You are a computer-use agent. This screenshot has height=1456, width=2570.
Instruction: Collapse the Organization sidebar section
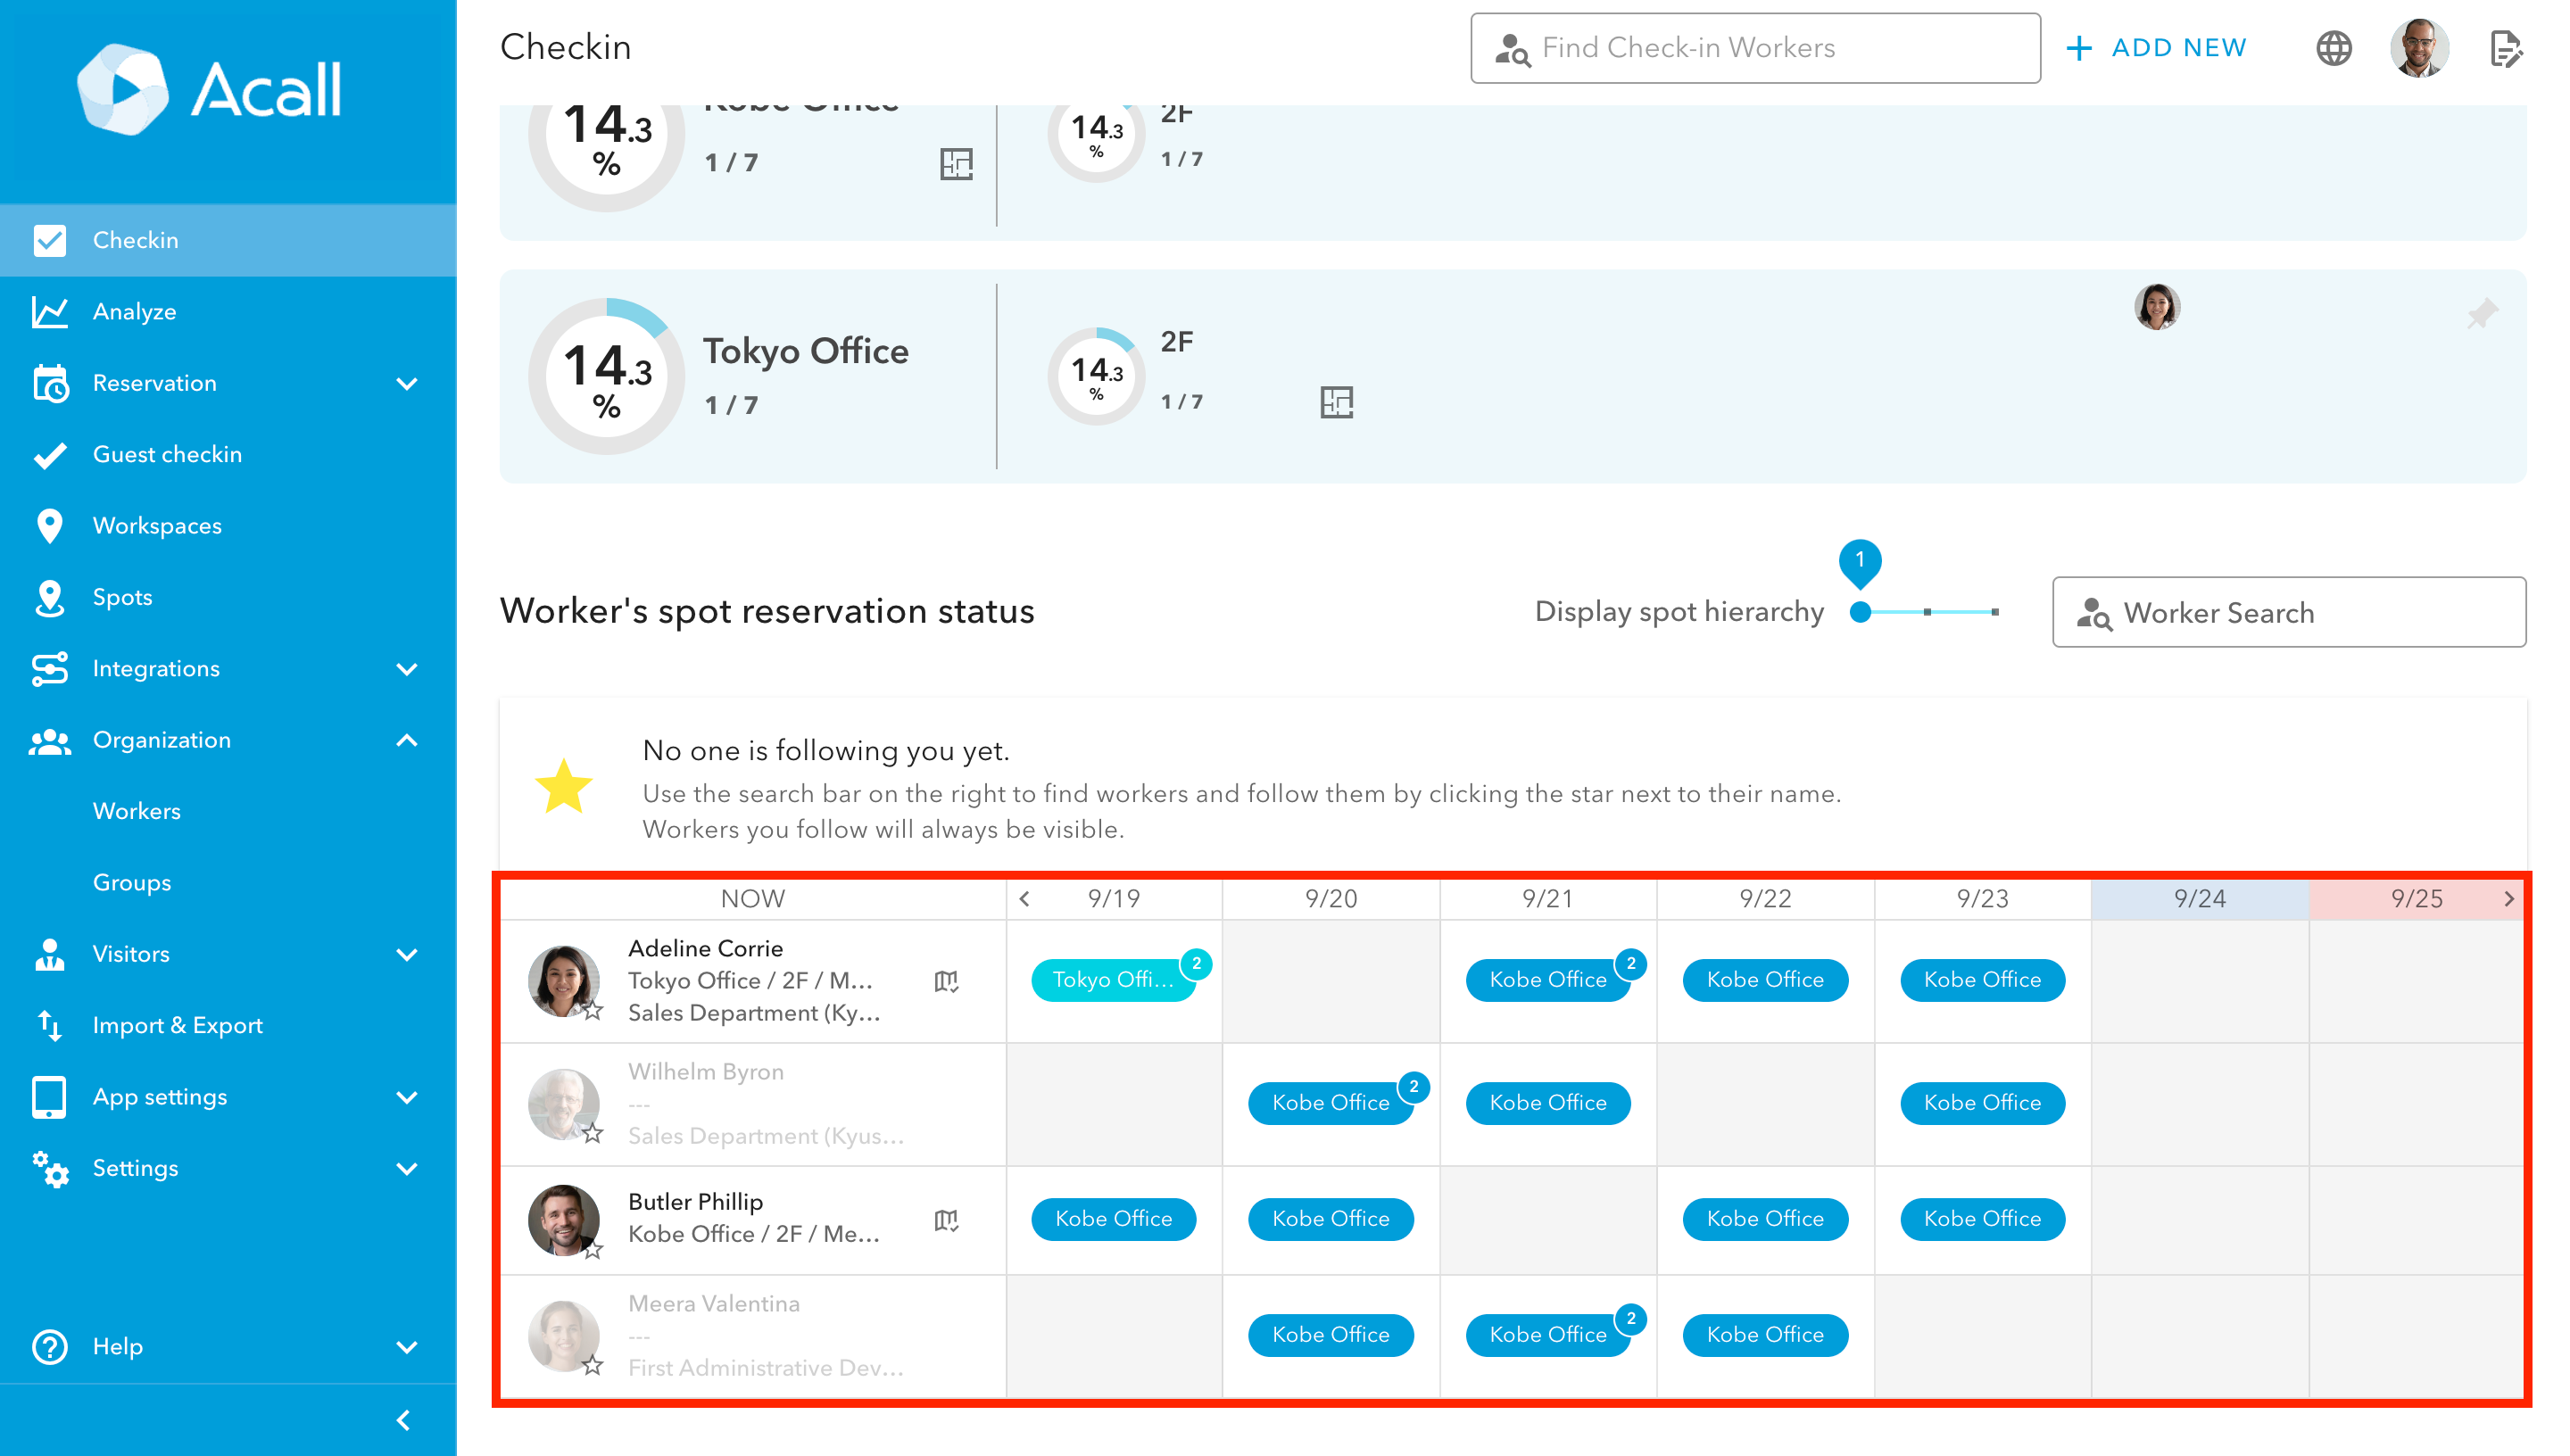(x=406, y=741)
